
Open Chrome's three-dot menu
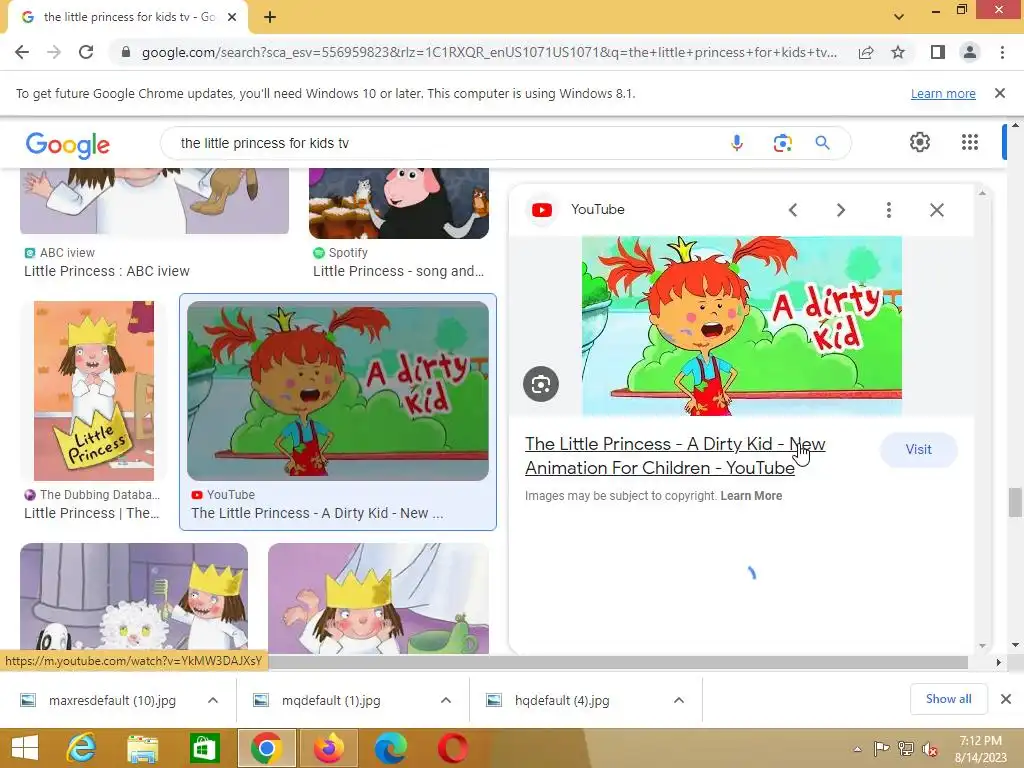[1002, 52]
